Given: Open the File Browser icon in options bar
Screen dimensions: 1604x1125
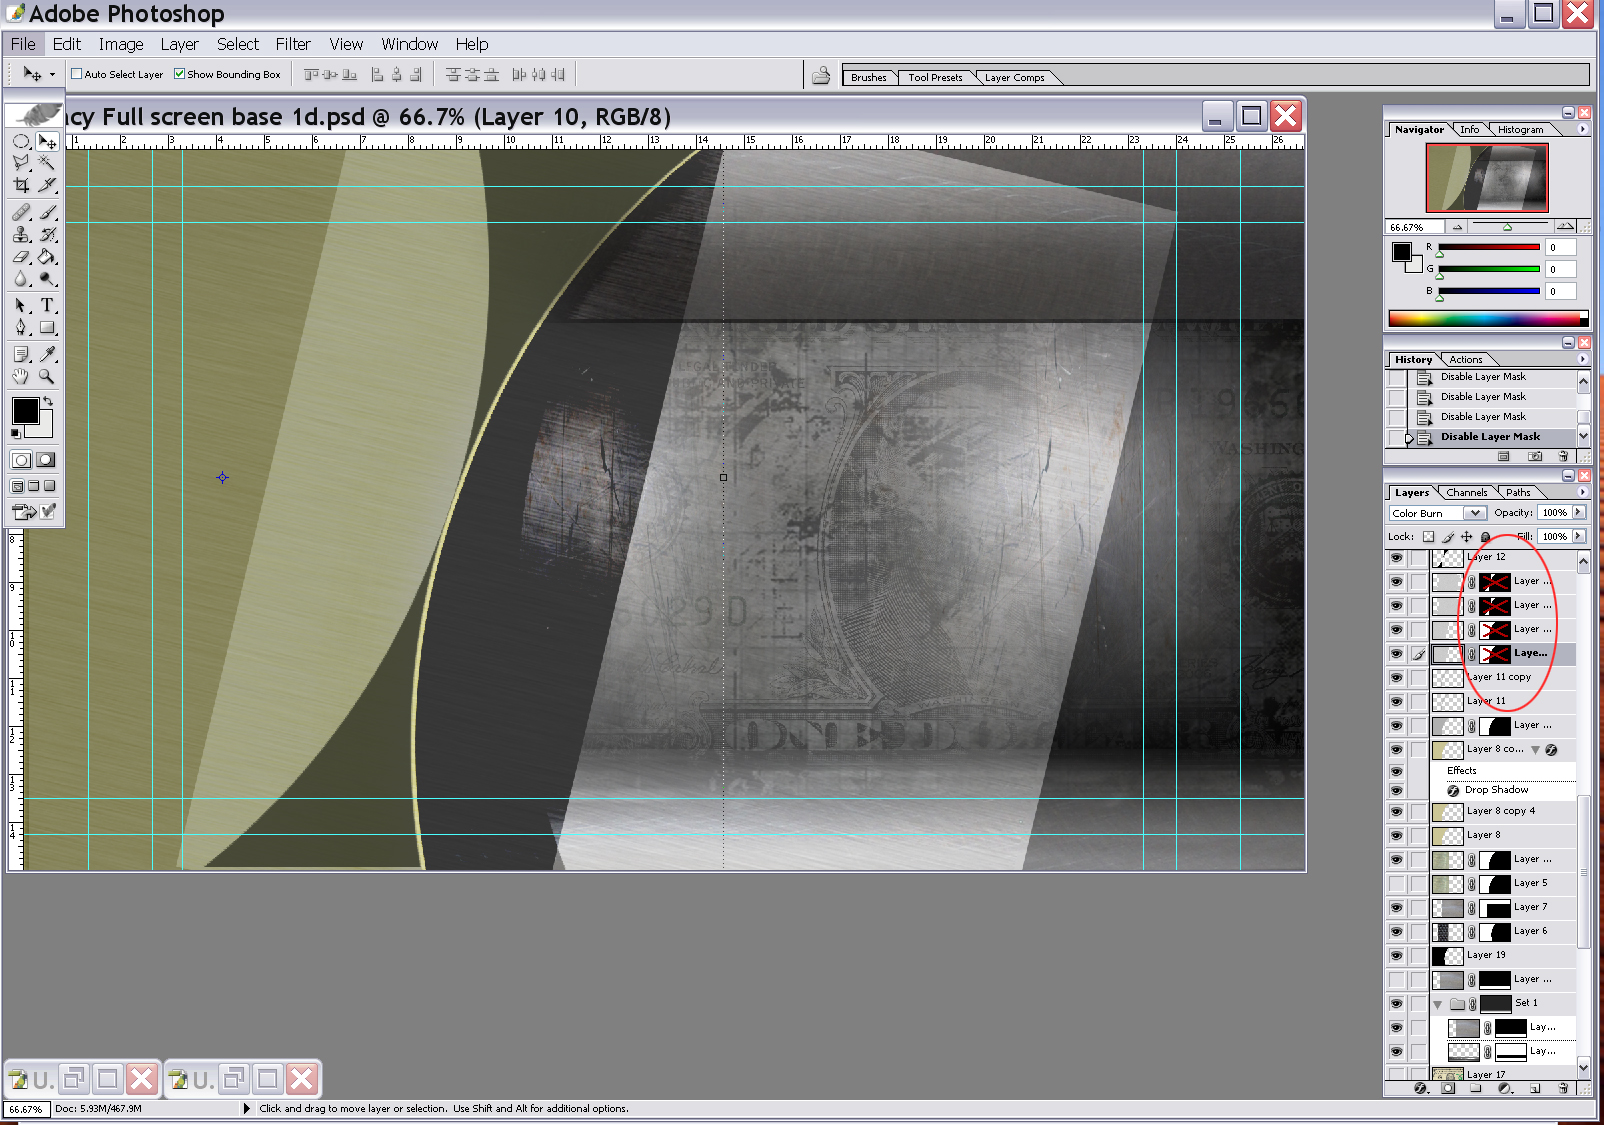Looking at the screenshot, I should click(x=821, y=75).
